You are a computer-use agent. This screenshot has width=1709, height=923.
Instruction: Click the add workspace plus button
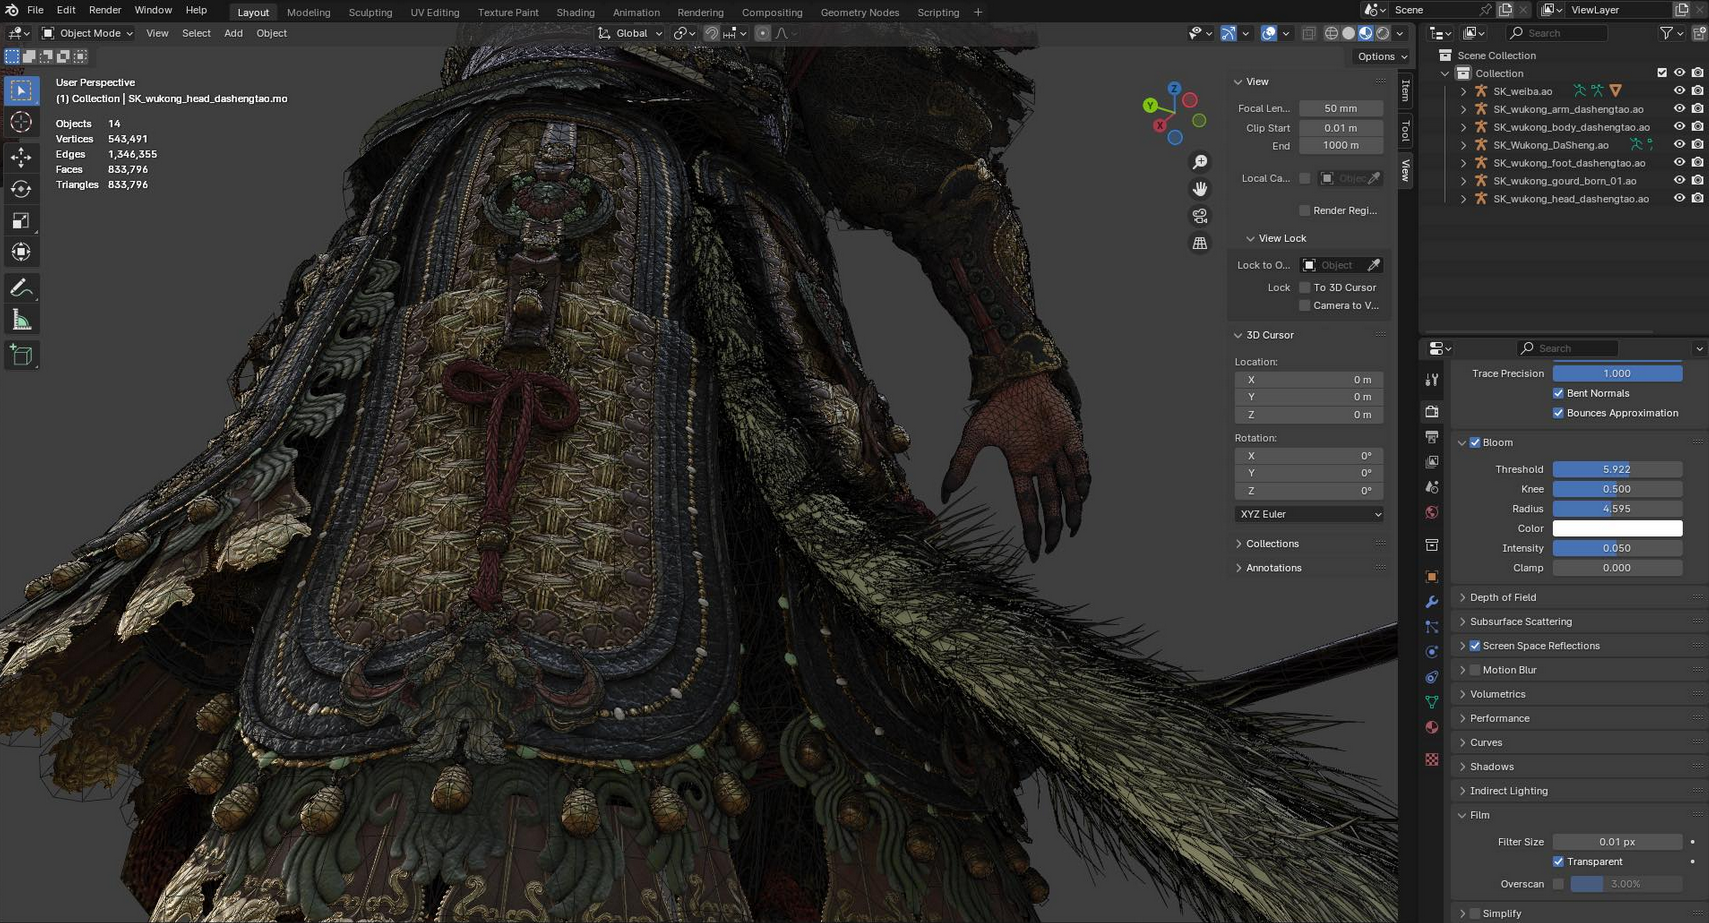click(978, 12)
